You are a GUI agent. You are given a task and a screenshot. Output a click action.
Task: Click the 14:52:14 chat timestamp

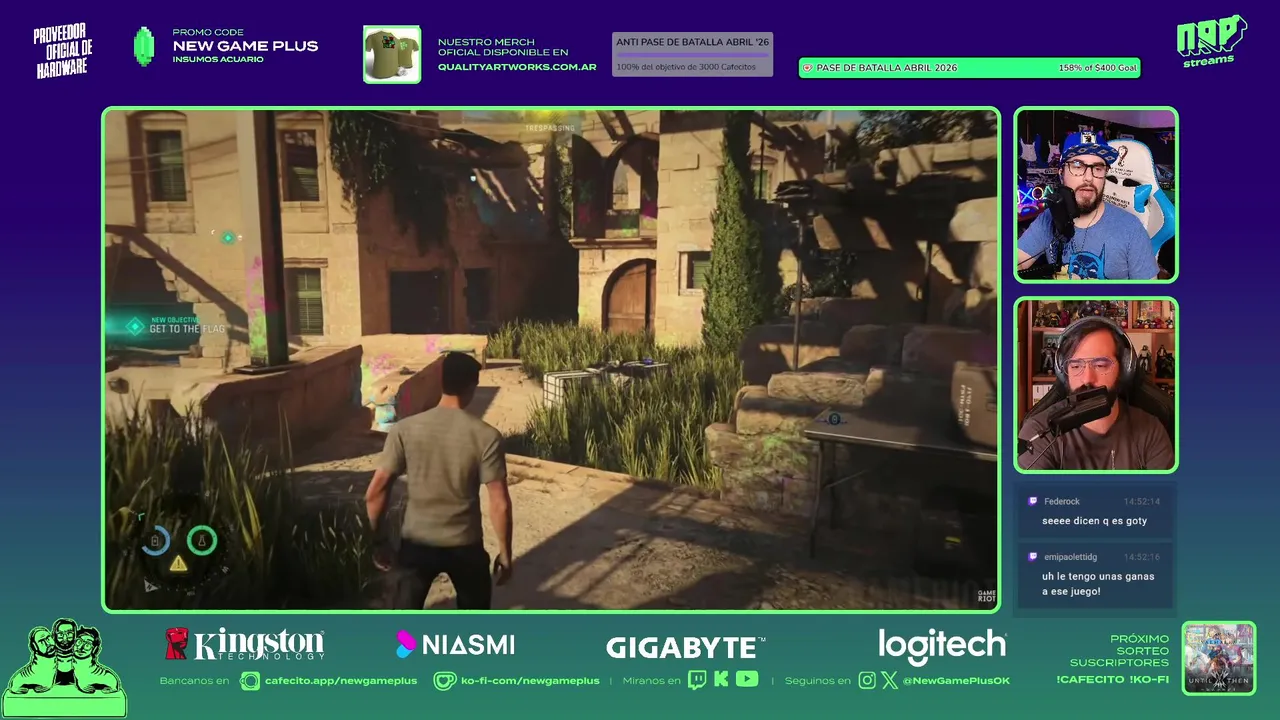[1141, 502]
